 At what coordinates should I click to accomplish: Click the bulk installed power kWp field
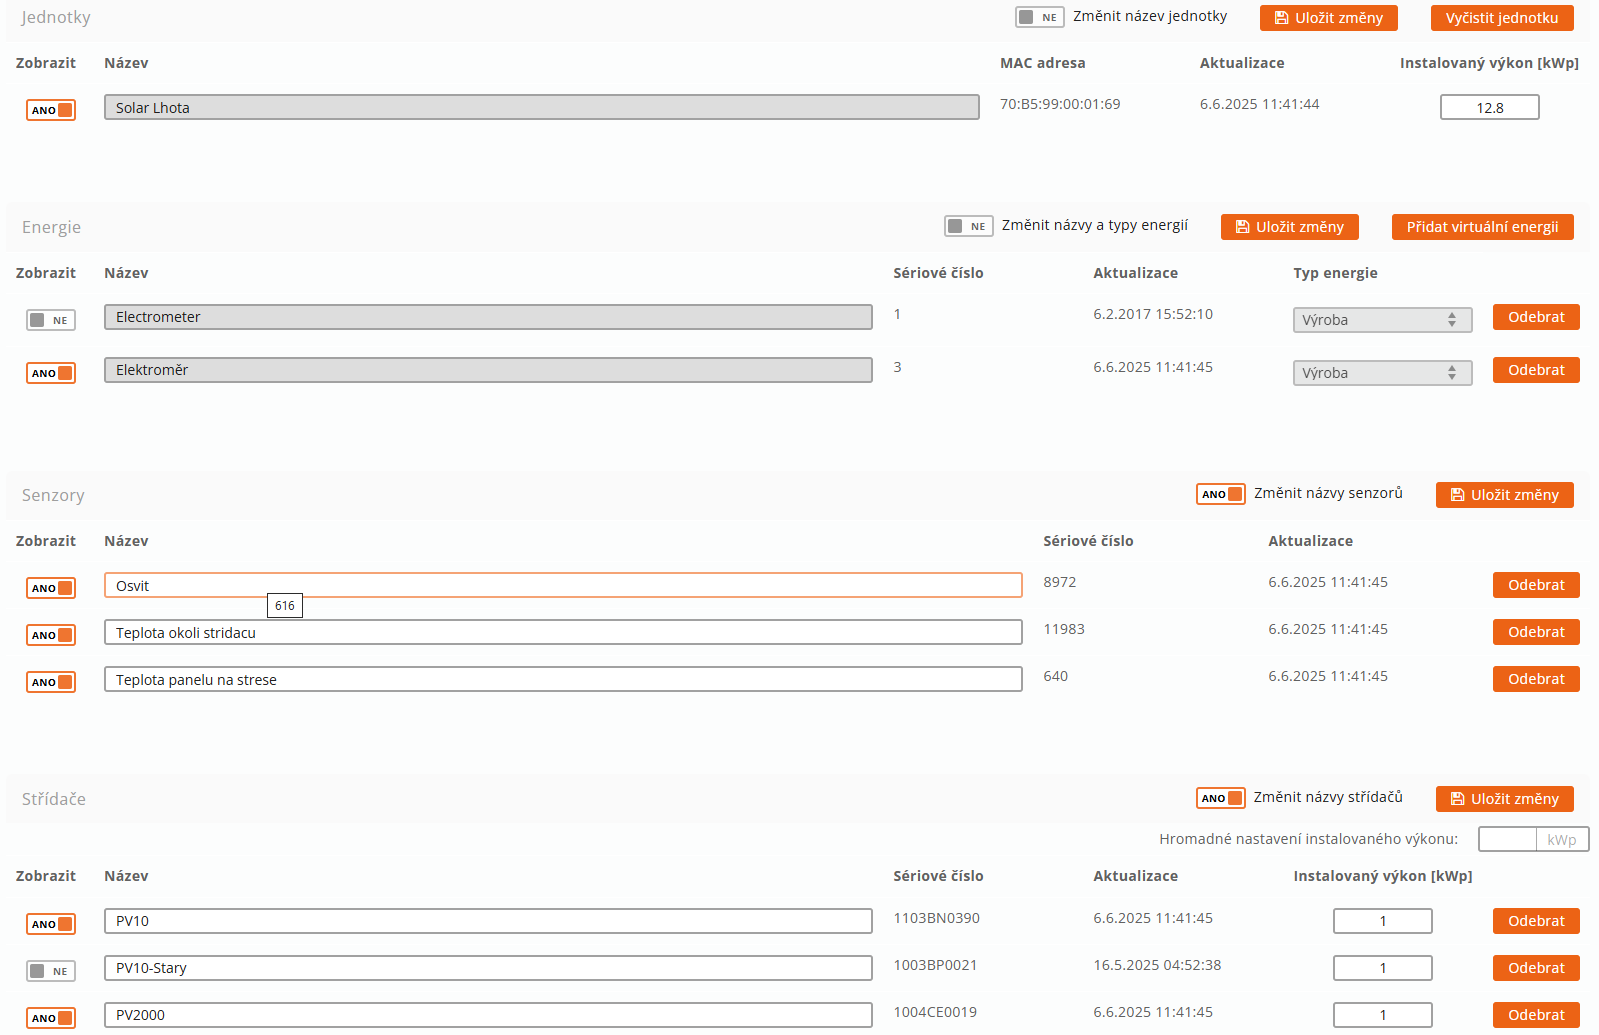coord(1506,839)
